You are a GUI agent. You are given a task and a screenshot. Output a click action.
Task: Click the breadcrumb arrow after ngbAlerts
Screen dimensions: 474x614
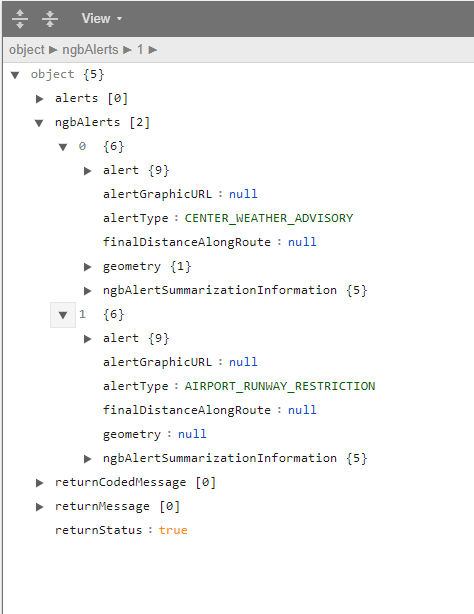(127, 50)
